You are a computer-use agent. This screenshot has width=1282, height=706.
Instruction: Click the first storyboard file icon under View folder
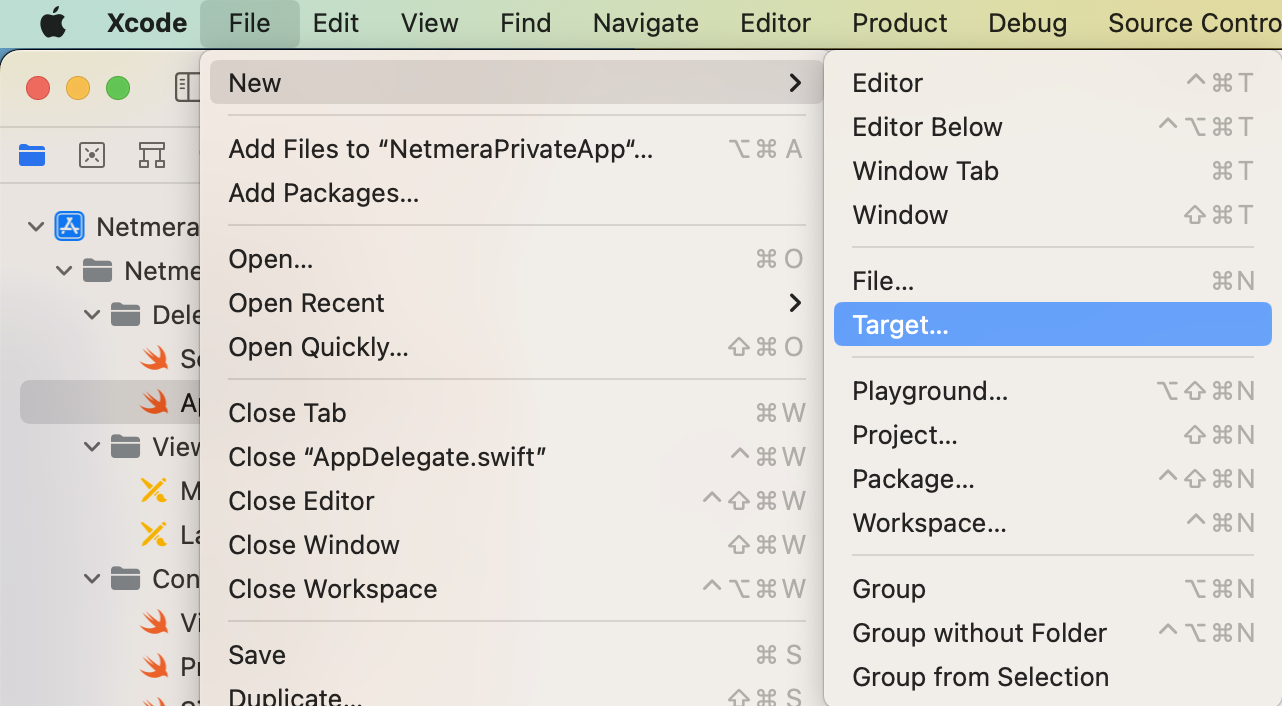point(154,490)
